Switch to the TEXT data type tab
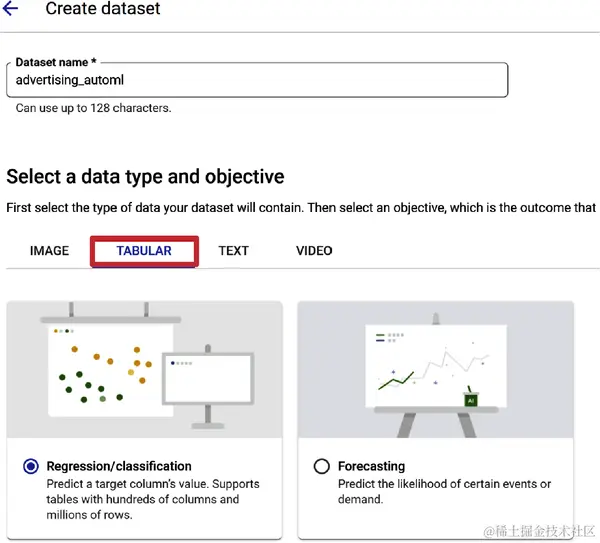The image size is (600, 543). [233, 251]
